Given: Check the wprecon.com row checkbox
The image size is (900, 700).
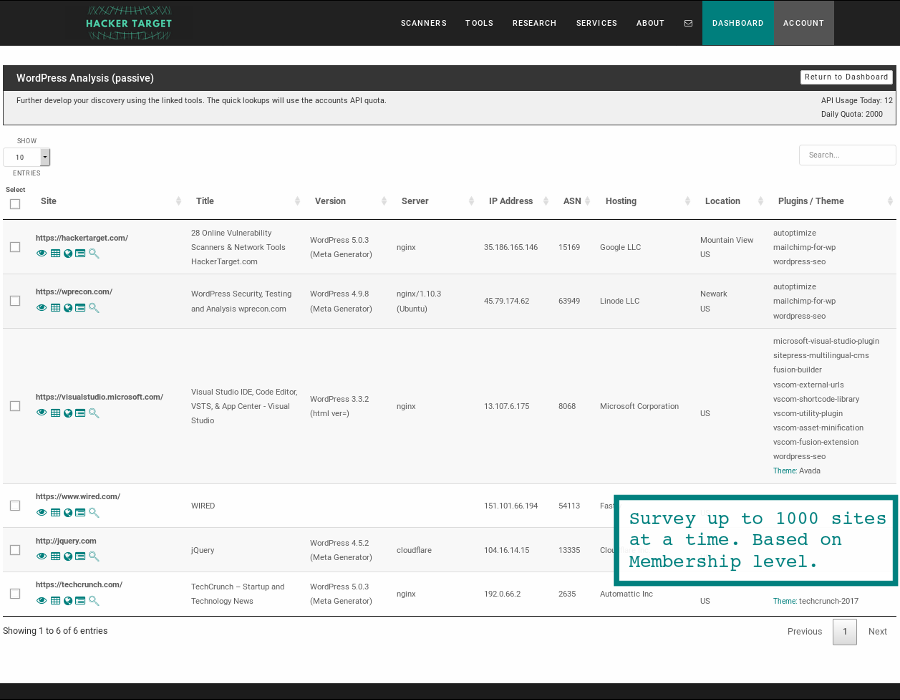Looking at the screenshot, I should [x=15, y=301].
